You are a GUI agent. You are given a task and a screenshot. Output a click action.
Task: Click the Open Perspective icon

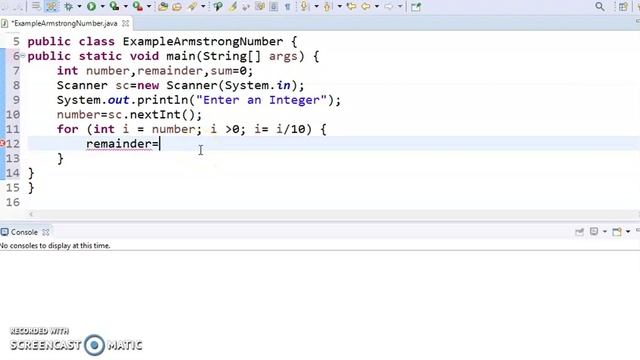[x=623, y=7]
